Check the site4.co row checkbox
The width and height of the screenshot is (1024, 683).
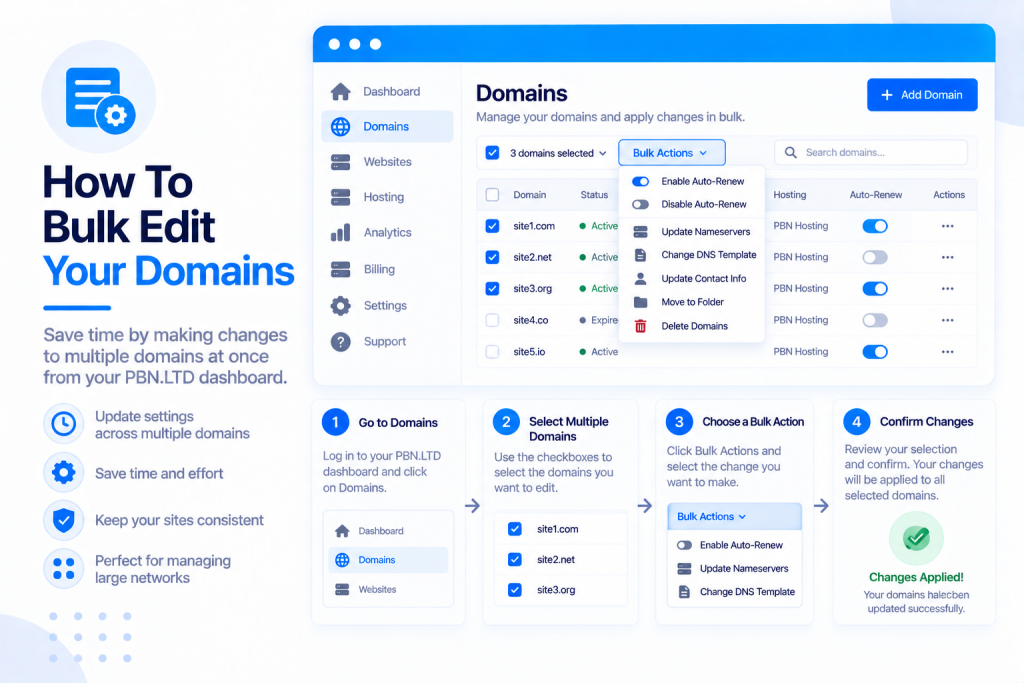[x=492, y=320]
